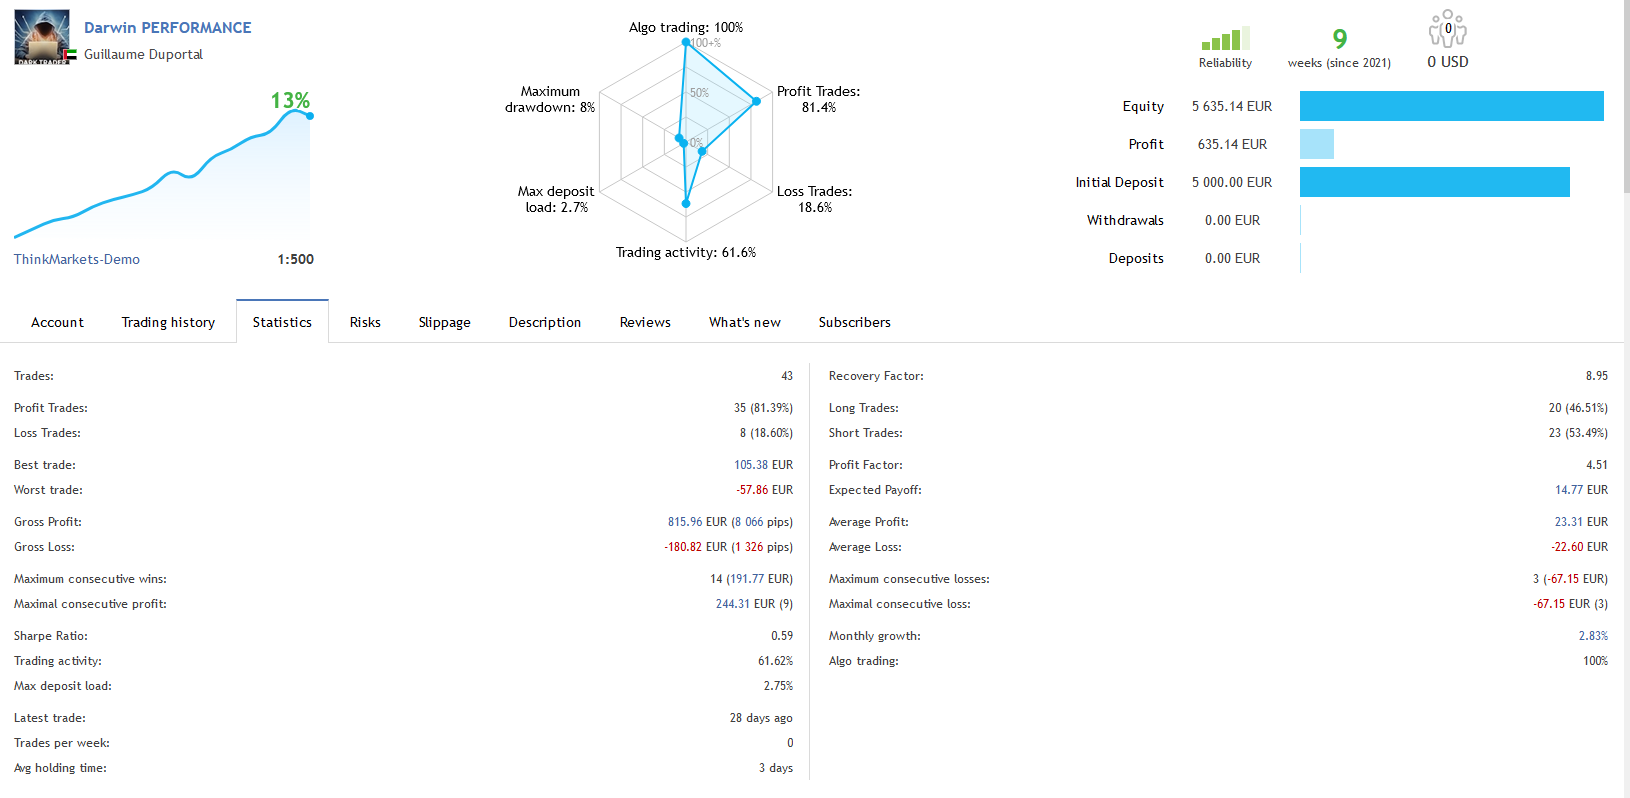The image size is (1630, 798).
Task: Click the Trading activity radar chart point
Action: pos(686,203)
